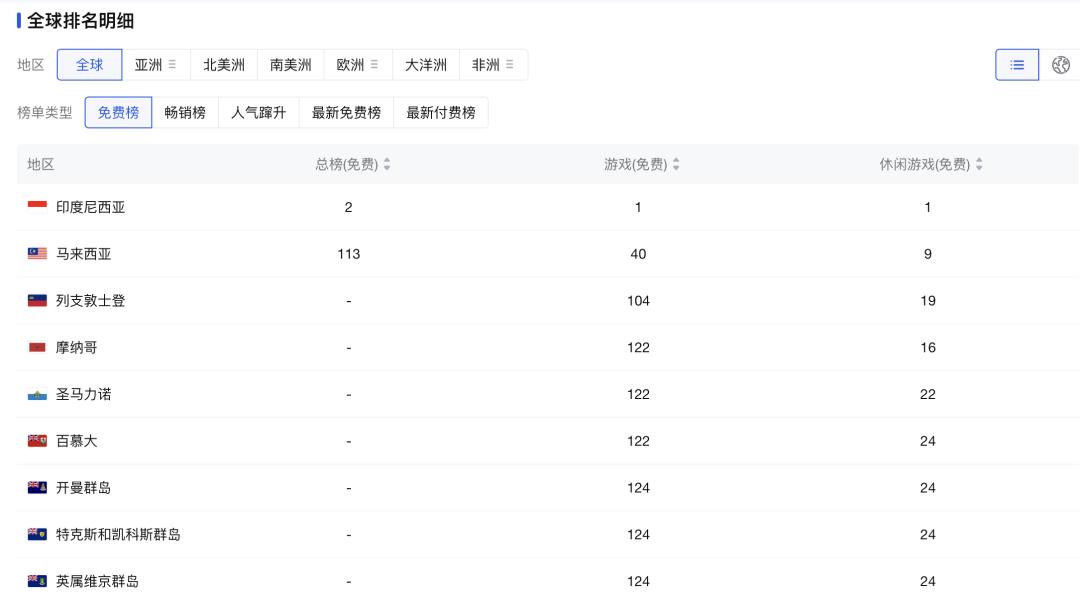Viewport: 1080px width, 599px height.
Task: Click Liechtenstein flag icon
Action: pos(37,300)
